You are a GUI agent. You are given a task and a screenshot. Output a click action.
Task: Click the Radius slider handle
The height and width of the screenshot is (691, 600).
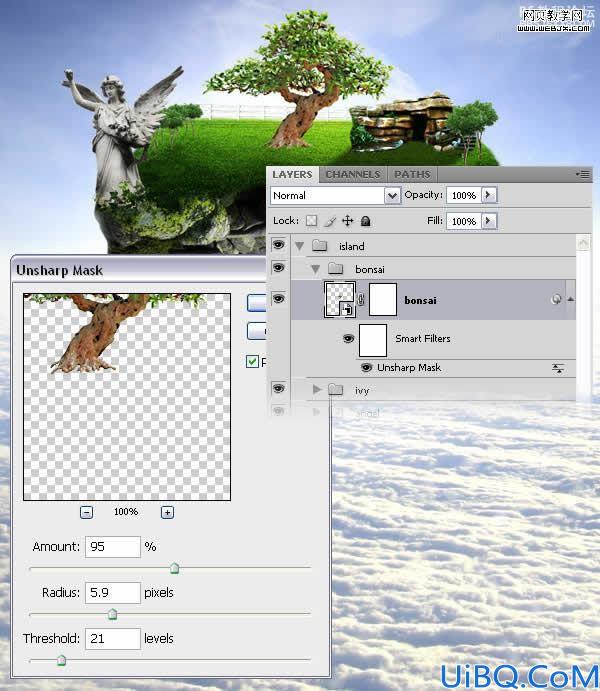click(x=112, y=613)
